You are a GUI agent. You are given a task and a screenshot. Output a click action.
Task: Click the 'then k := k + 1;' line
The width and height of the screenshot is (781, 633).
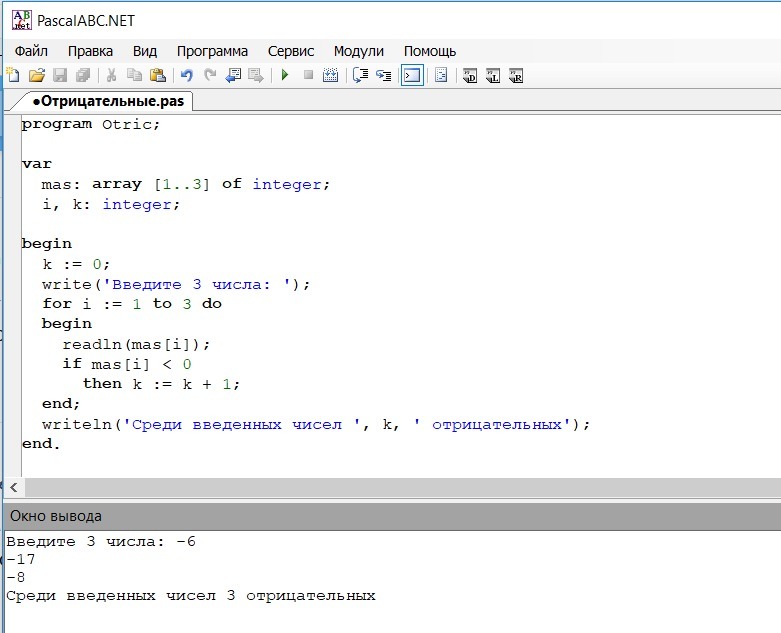161,384
